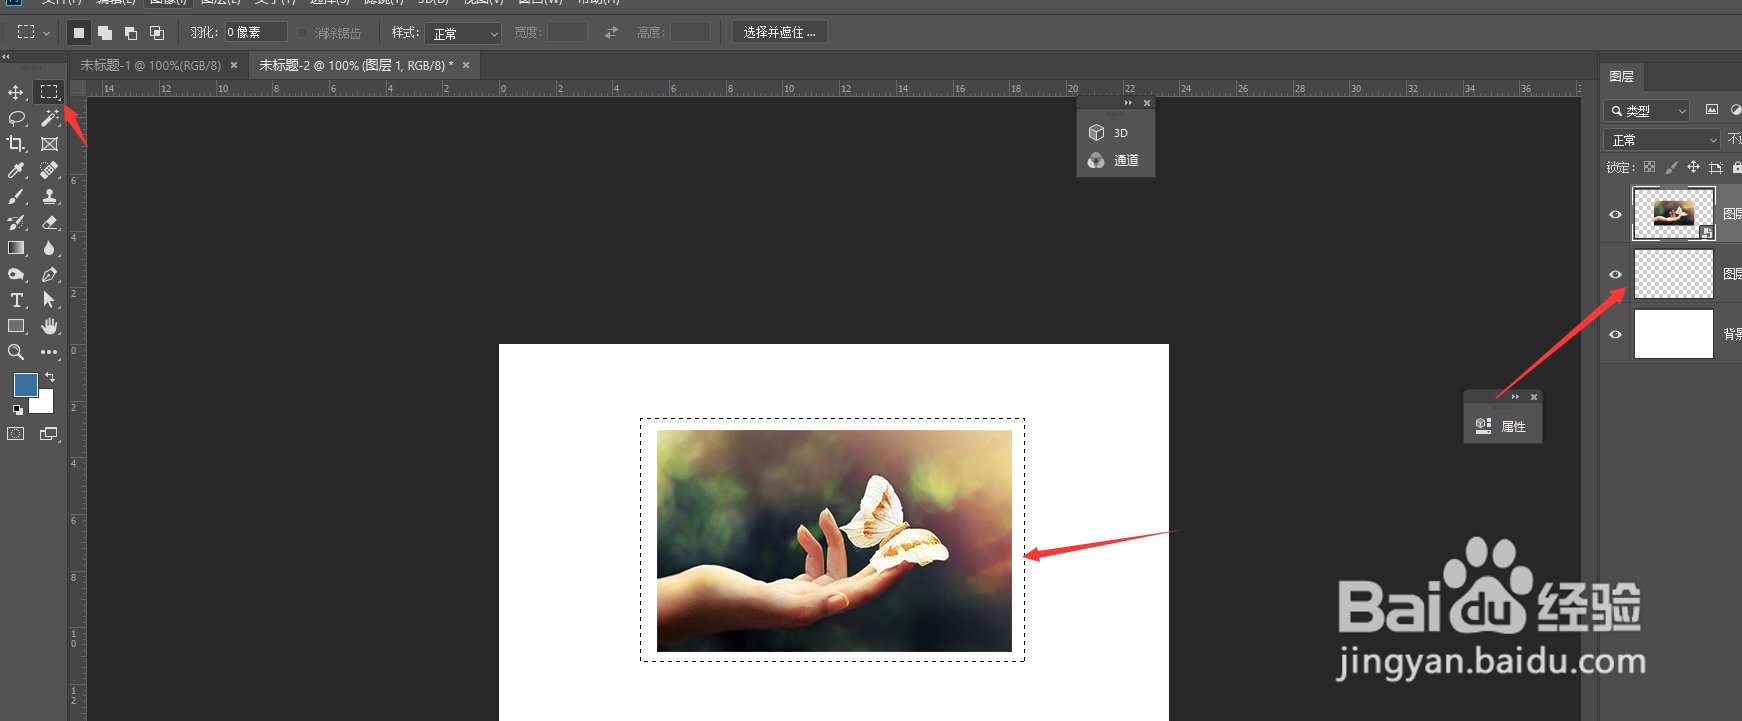Select the Spot Healing Brush tool
The height and width of the screenshot is (721, 1742).
point(49,170)
